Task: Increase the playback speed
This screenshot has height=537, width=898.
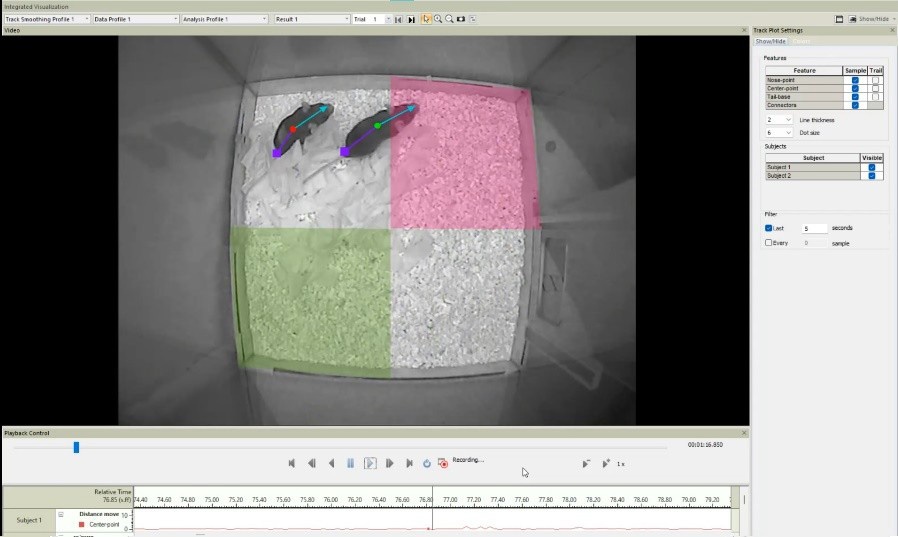Action: pos(606,463)
